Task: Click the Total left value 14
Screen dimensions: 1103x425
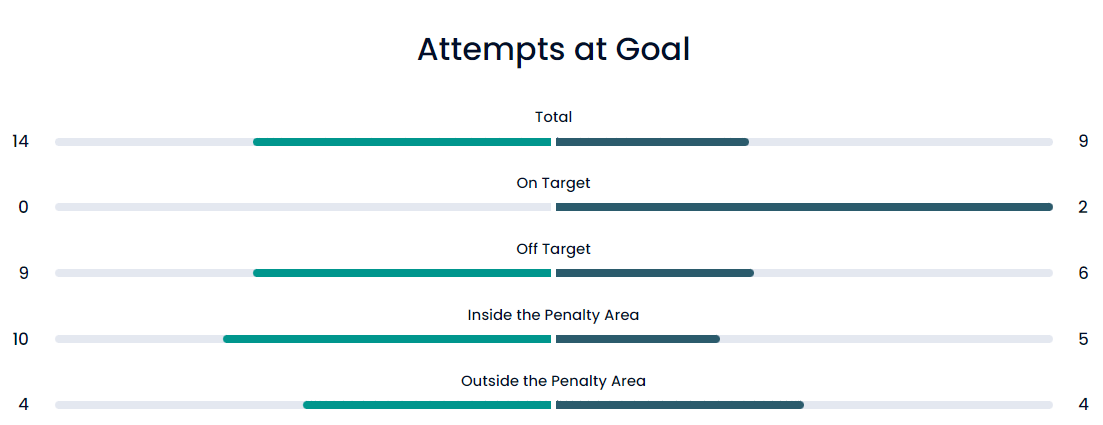Action: [20, 141]
